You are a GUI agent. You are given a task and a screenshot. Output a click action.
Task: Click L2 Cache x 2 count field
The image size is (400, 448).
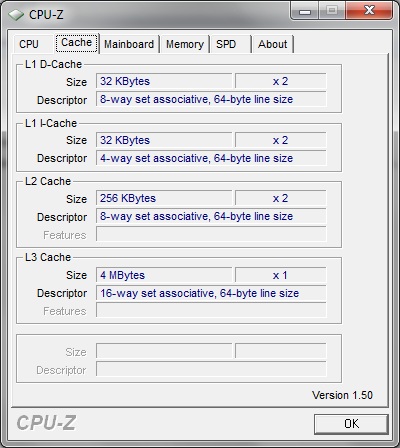tap(280, 198)
